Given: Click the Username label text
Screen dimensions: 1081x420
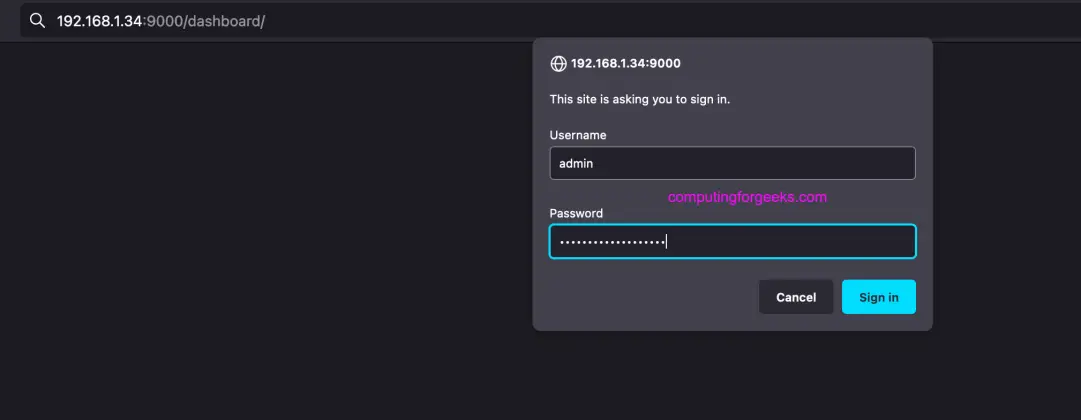Looking at the screenshot, I should pyautogui.click(x=578, y=135).
